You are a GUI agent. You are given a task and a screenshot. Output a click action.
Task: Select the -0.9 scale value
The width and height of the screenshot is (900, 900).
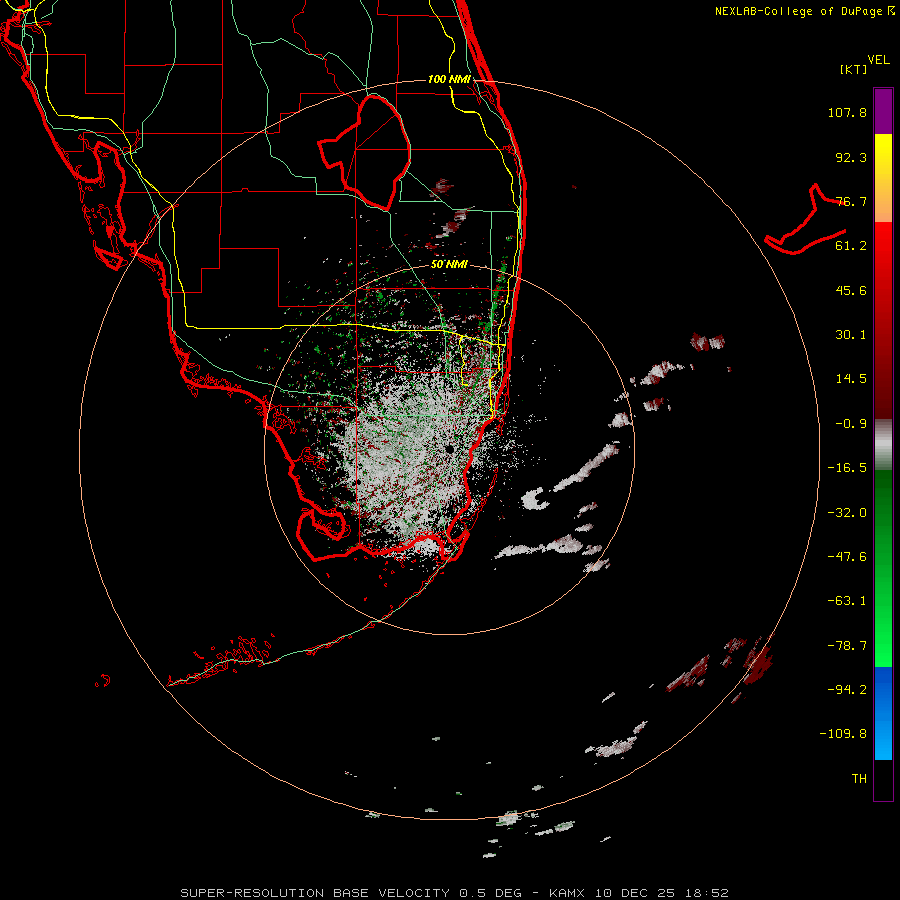point(851,424)
